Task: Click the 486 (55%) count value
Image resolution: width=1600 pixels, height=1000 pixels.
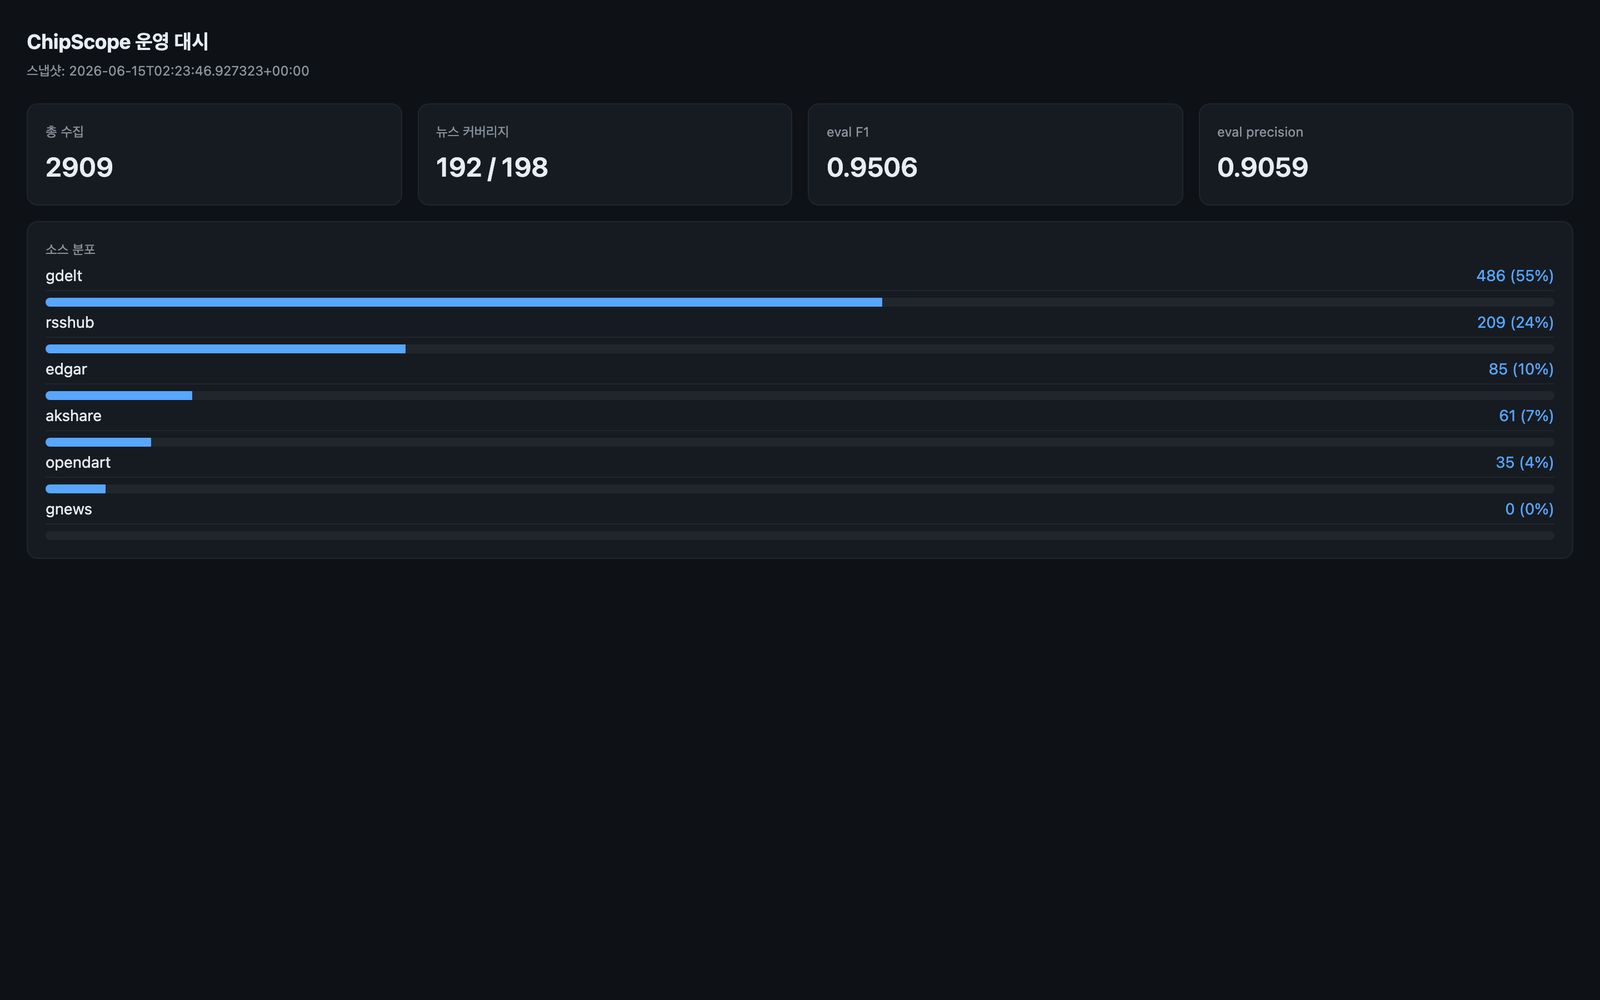Action: pyautogui.click(x=1515, y=276)
